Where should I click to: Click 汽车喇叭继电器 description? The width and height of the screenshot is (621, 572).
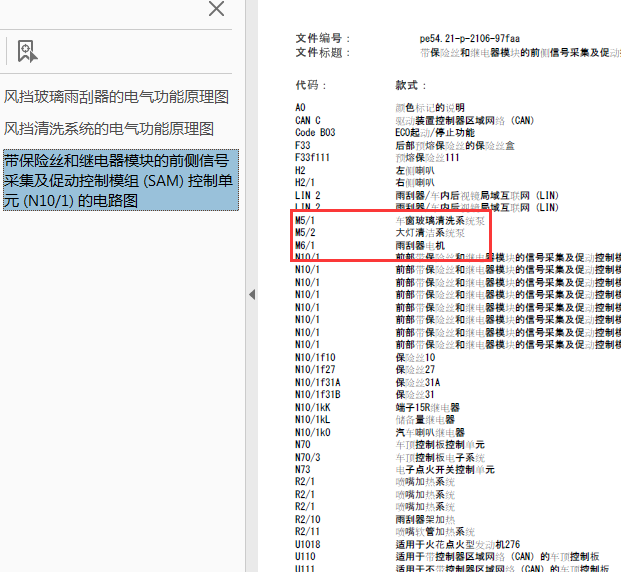(x=430, y=432)
